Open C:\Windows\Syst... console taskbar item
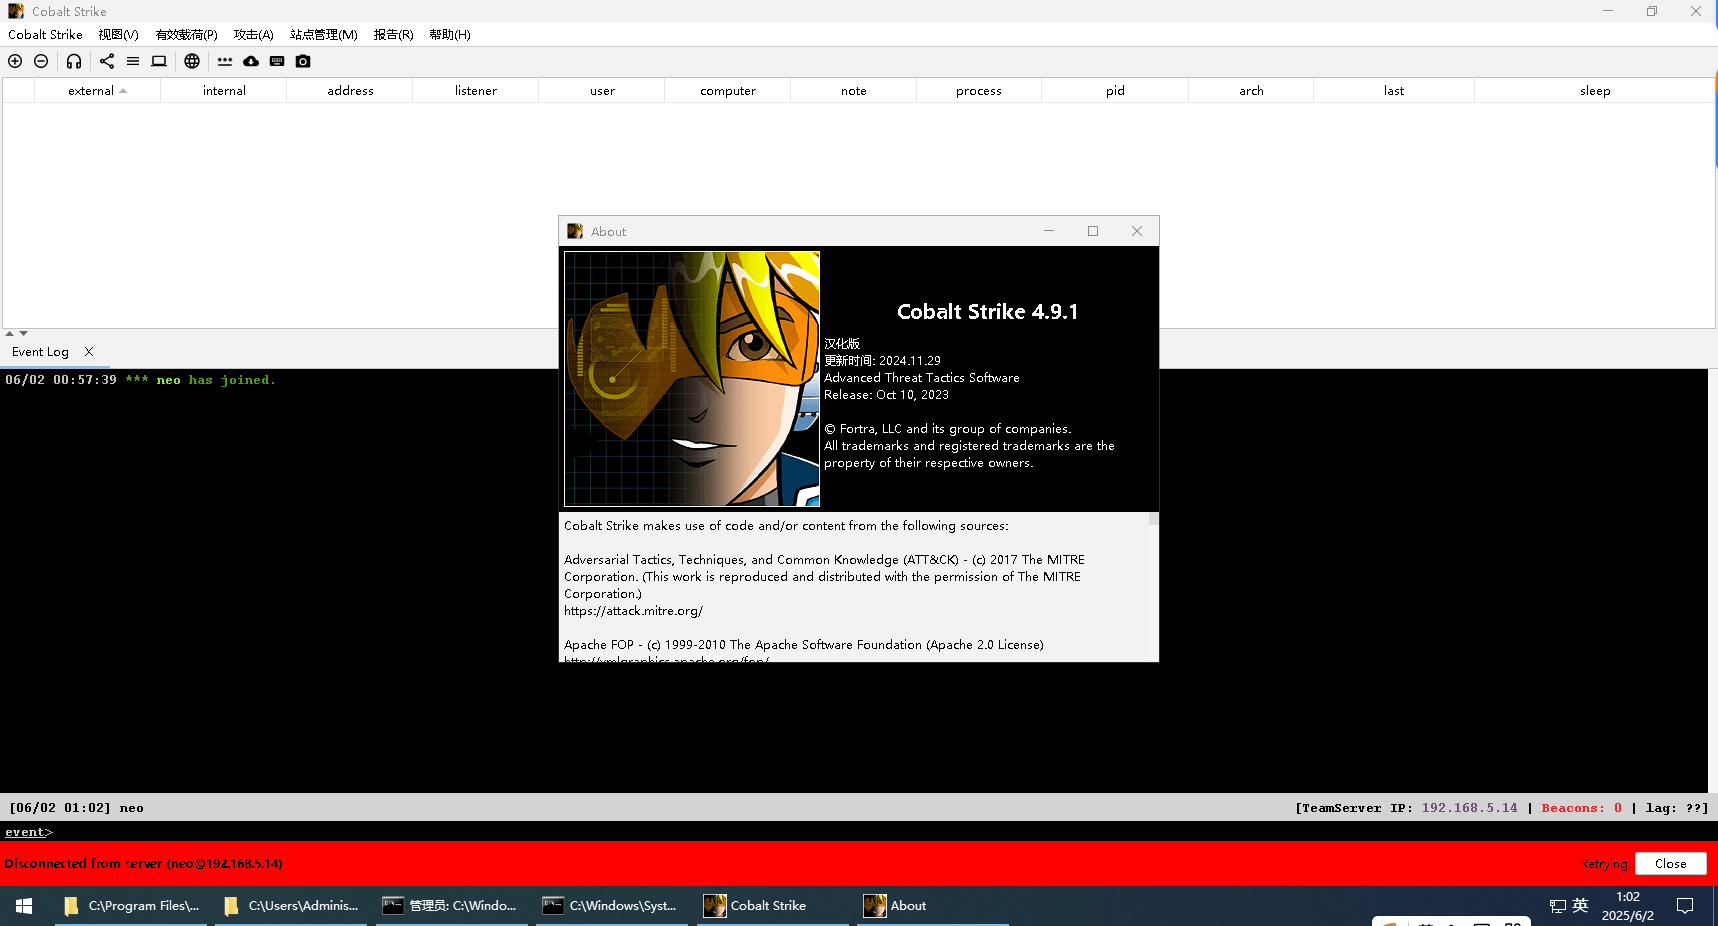The width and height of the screenshot is (1718, 926). click(x=611, y=906)
